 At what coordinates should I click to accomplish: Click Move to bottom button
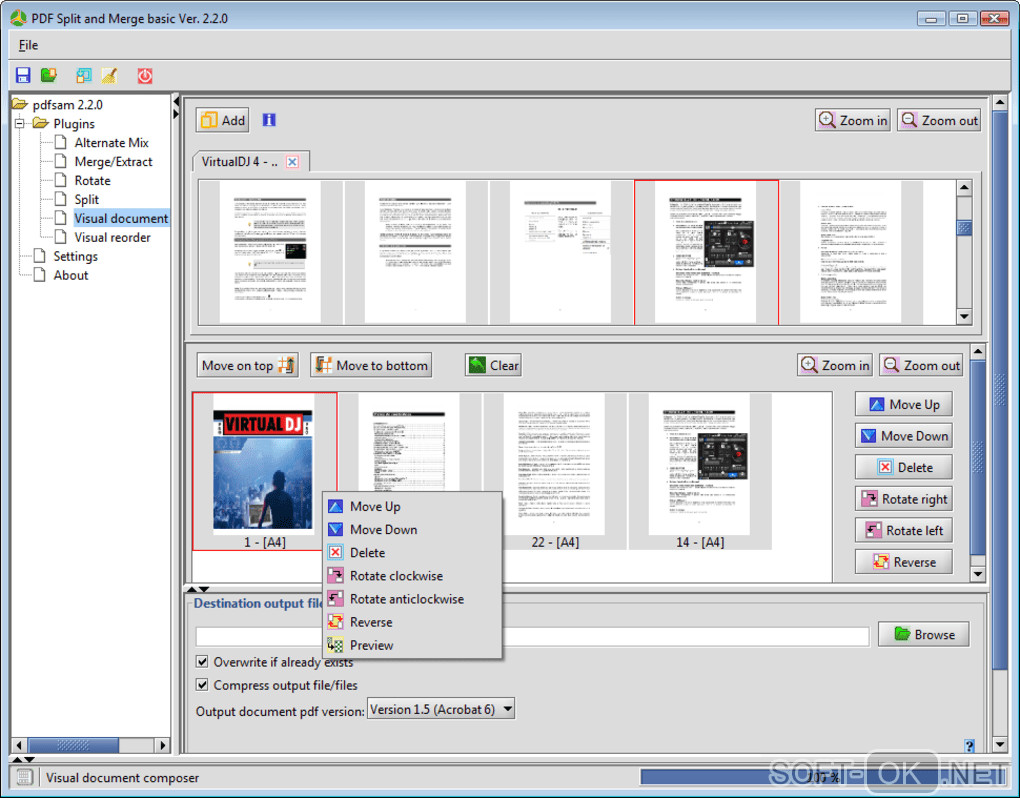click(371, 366)
